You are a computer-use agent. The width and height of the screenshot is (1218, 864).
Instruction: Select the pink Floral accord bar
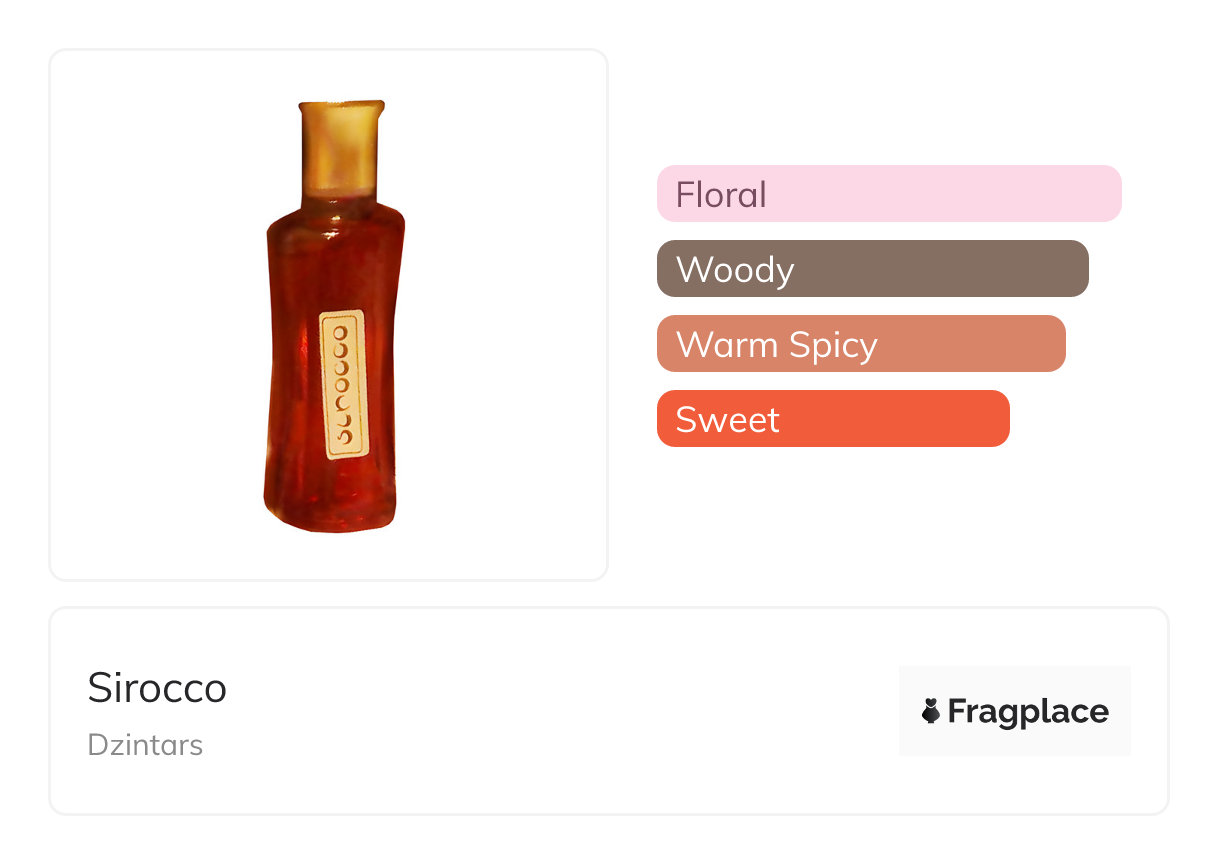click(x=889, y=193)
